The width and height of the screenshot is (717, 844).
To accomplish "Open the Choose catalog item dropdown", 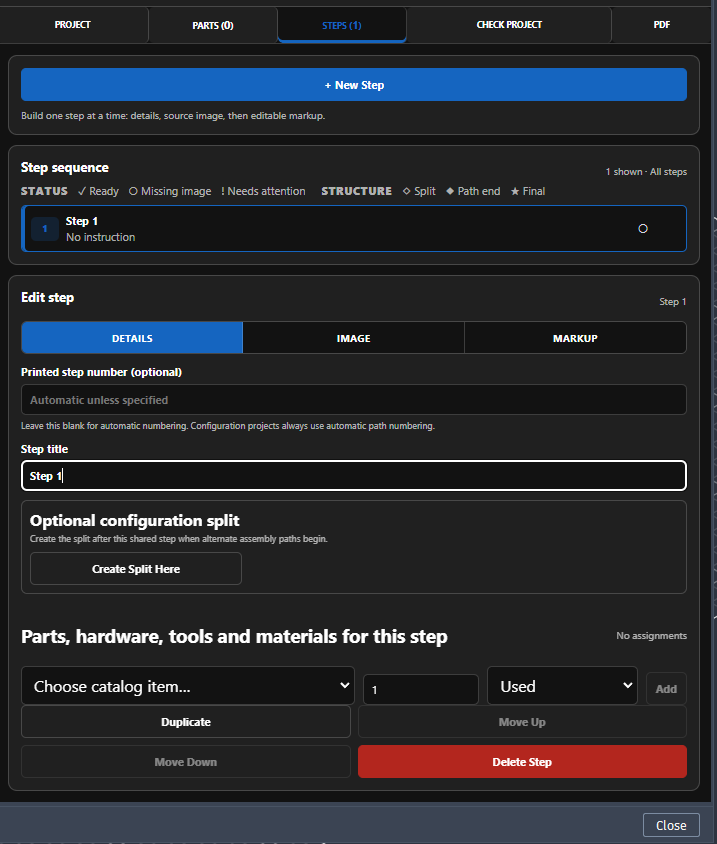I will (x=188, y=686).
